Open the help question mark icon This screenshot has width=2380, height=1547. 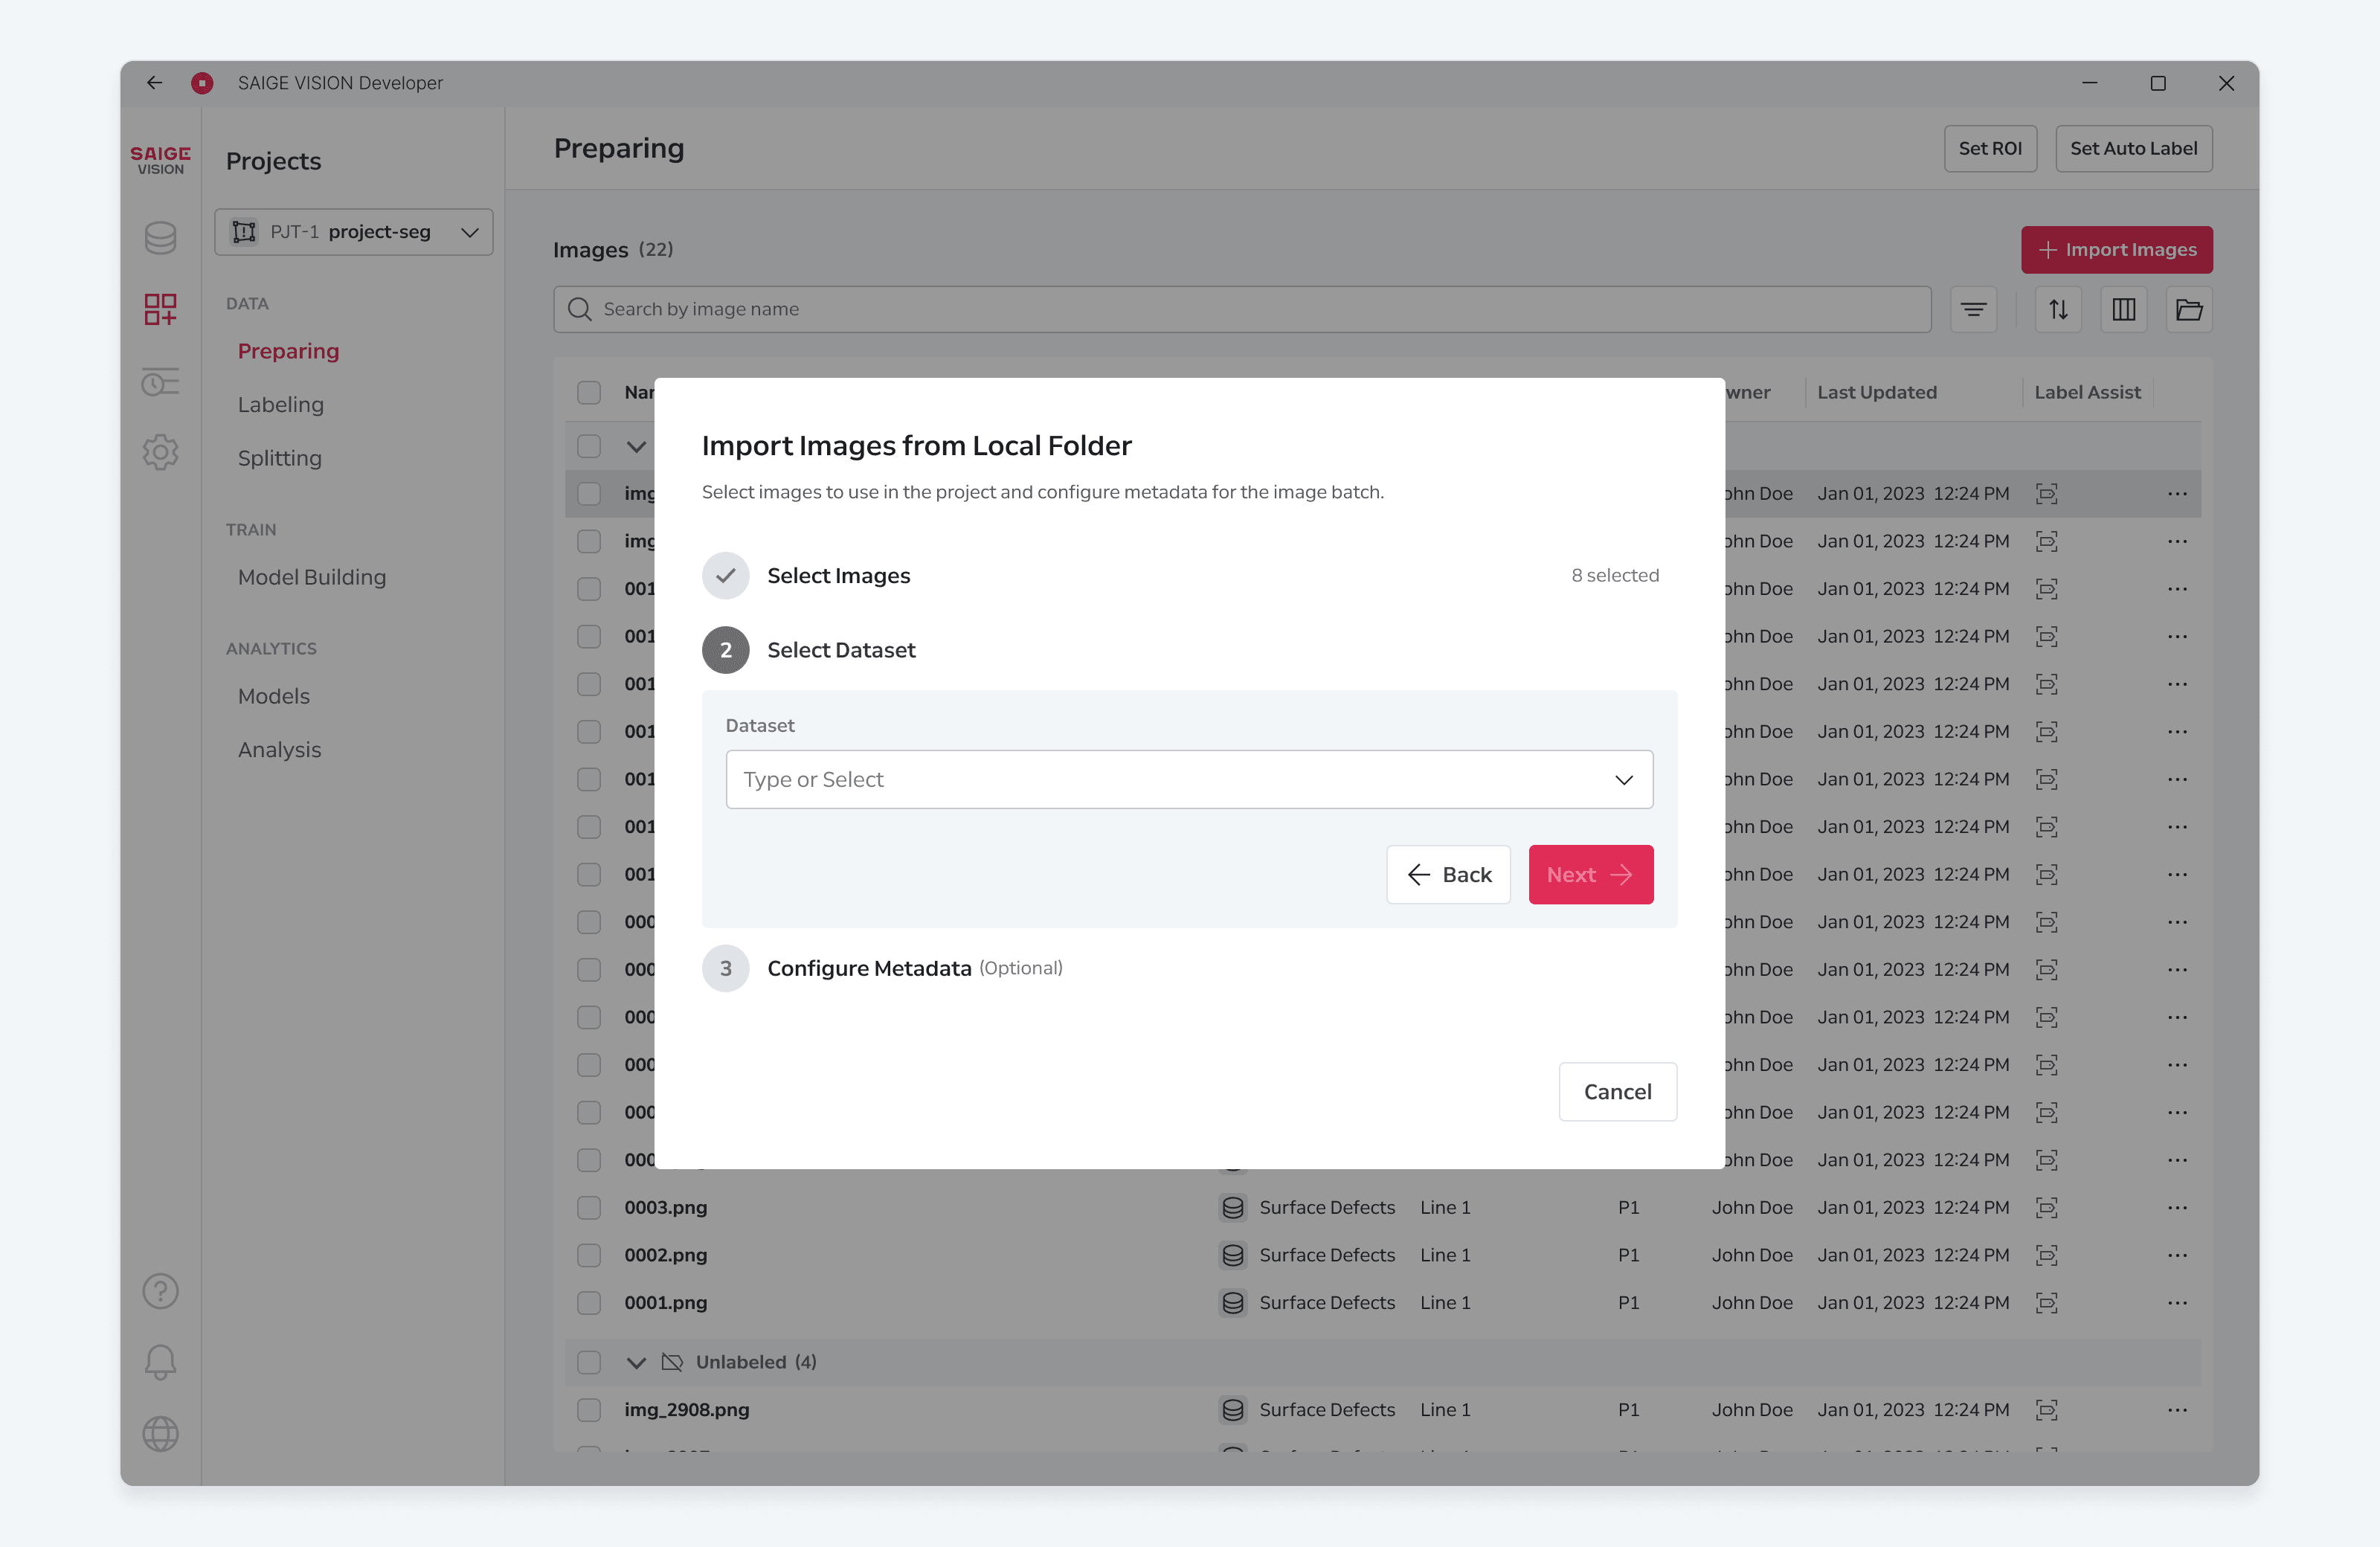[x=160, y=1291]
